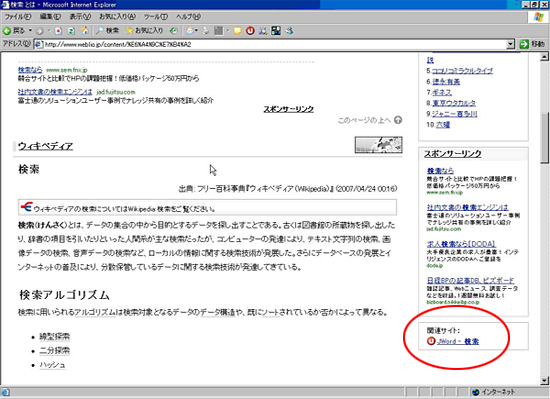Click the vertical scrollbar up arrow

[x=544, y=56]
